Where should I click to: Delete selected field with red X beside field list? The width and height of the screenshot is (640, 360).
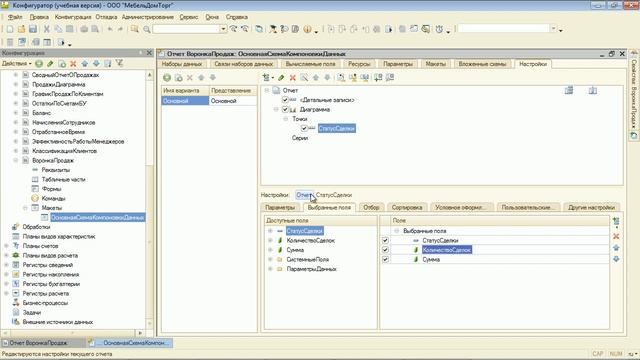point(616,237)
